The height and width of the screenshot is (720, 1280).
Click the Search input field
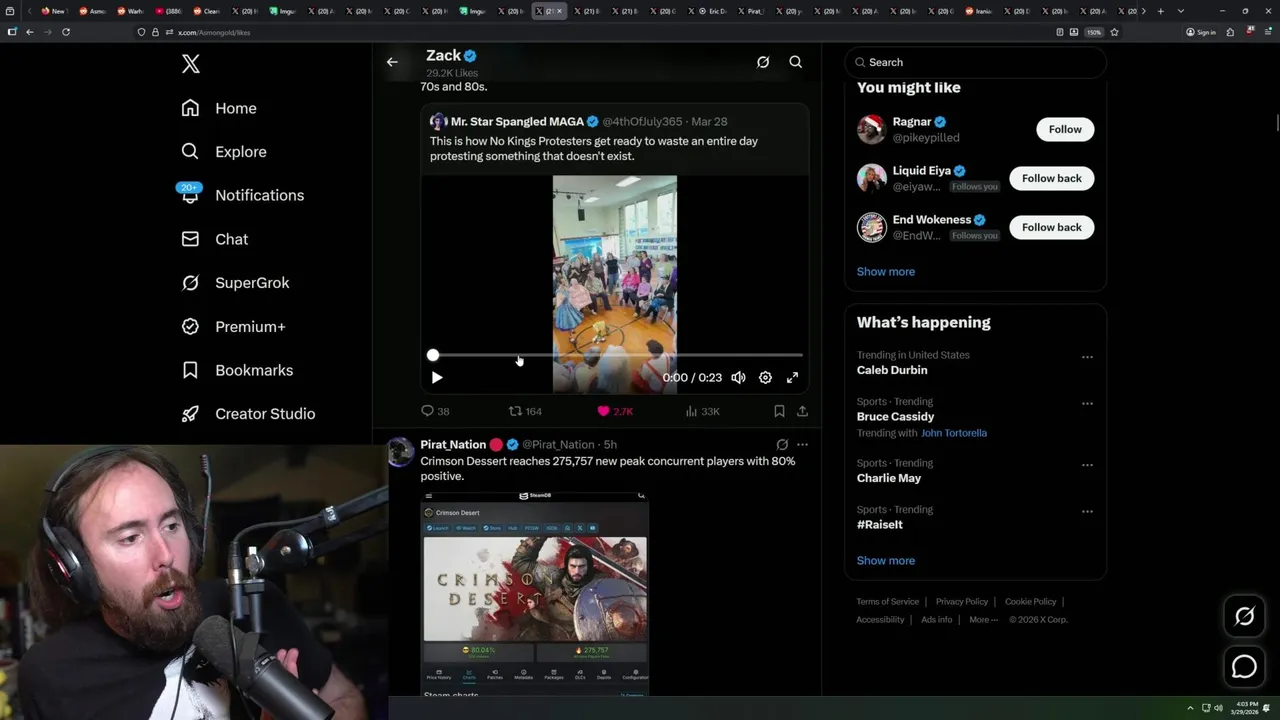click(x=976, y=62)
